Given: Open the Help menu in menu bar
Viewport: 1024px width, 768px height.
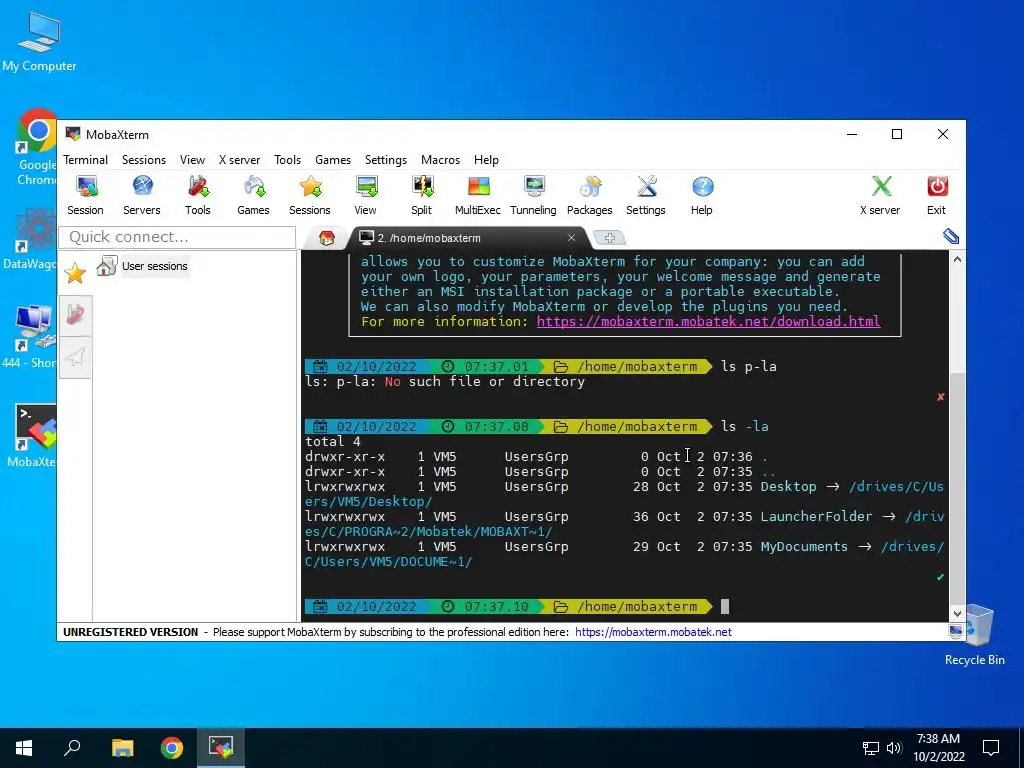Looking at the screenshot, I should (x=487, y=160).
